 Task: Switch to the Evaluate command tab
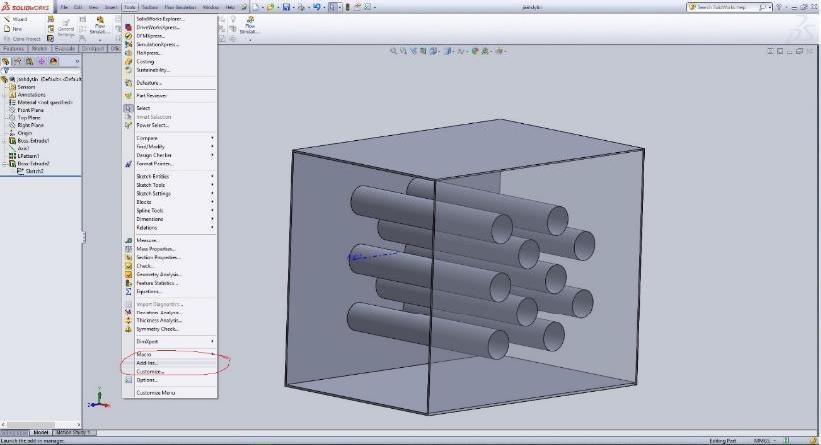coord(65,49)
